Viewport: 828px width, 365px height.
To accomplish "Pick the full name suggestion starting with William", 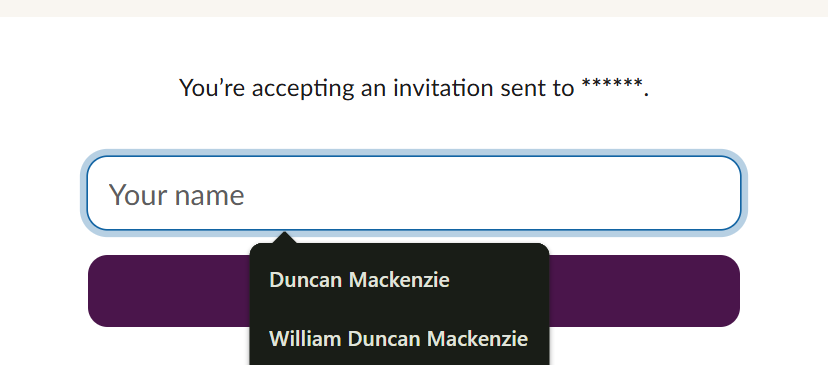I will click(x=399, y=338).
